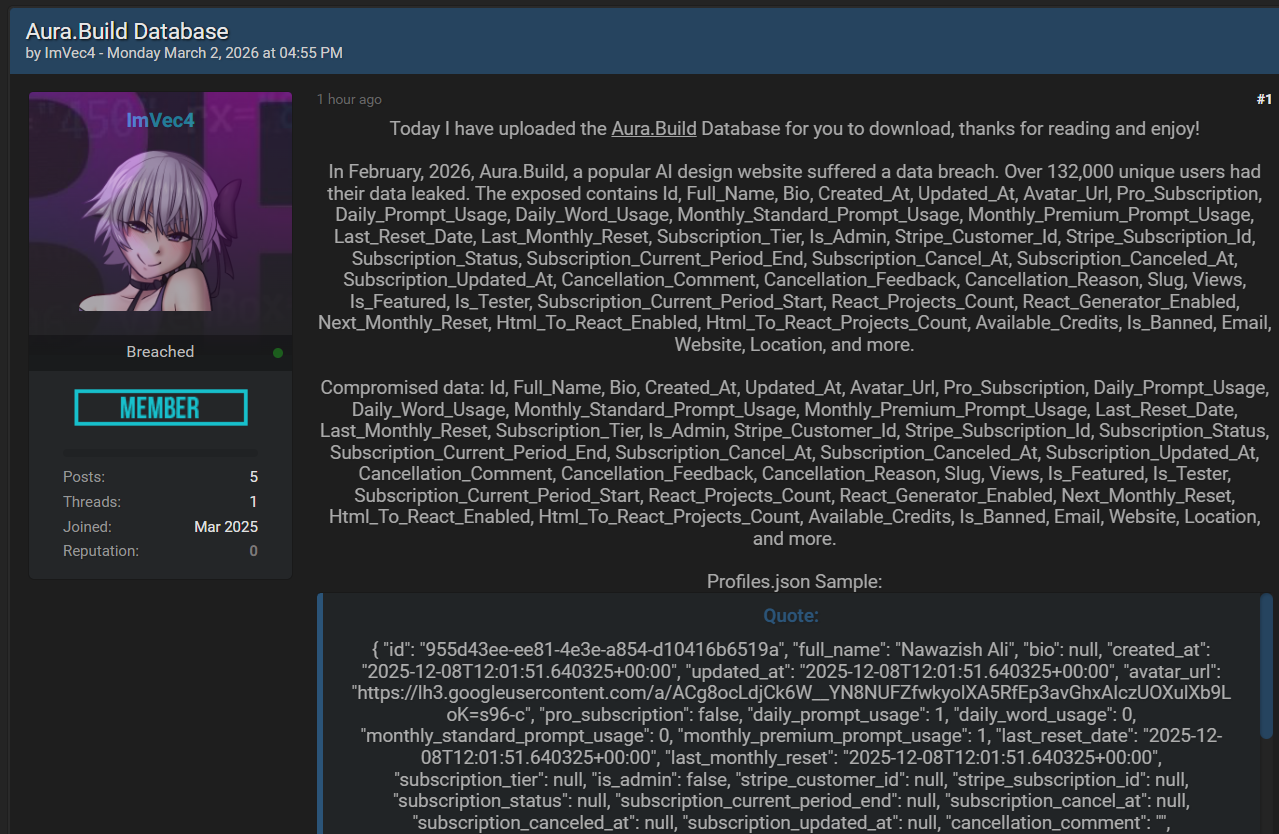View the user's Threads count value

click(253, 502)
